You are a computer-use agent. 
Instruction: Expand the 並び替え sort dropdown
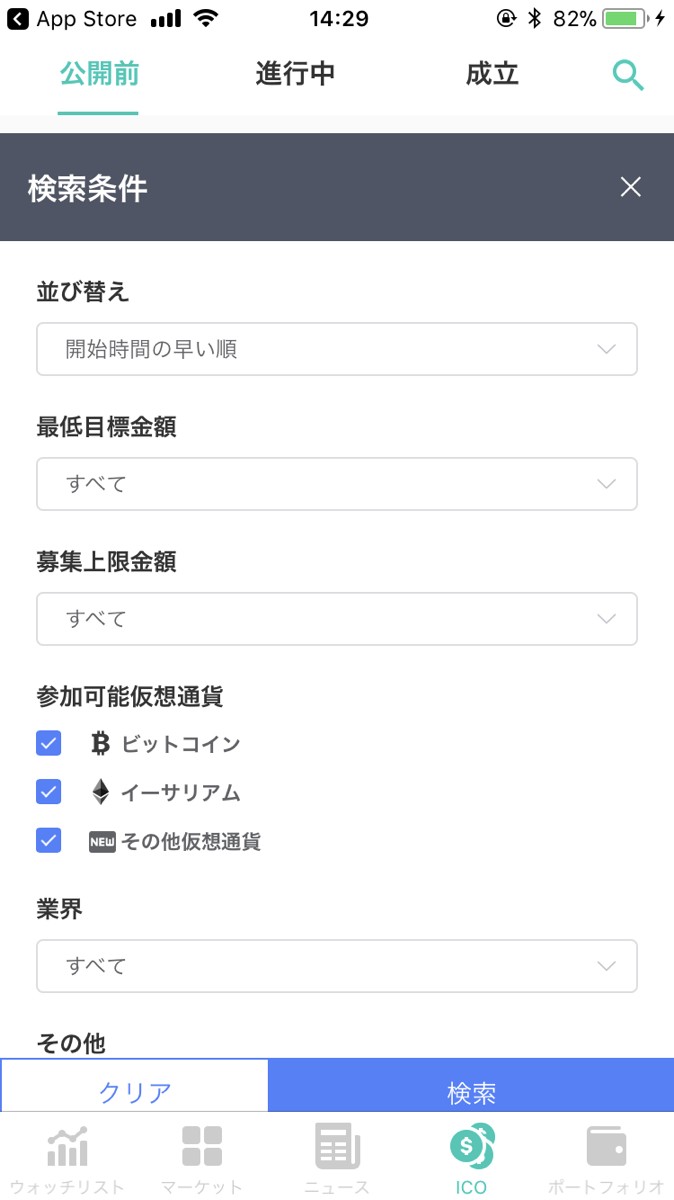(337, 349)
